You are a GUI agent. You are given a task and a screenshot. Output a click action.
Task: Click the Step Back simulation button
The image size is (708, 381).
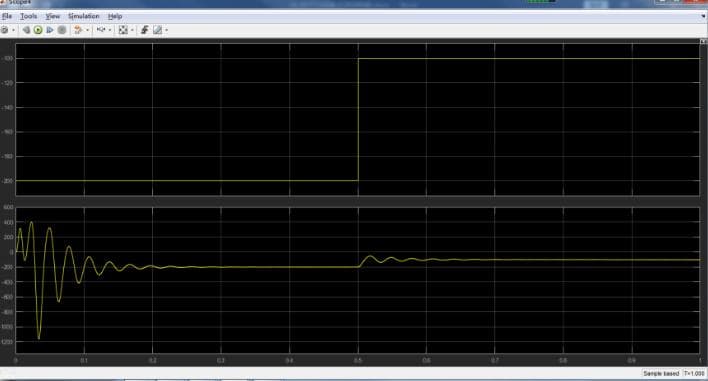pyautogui.click(x=26, y=30)
